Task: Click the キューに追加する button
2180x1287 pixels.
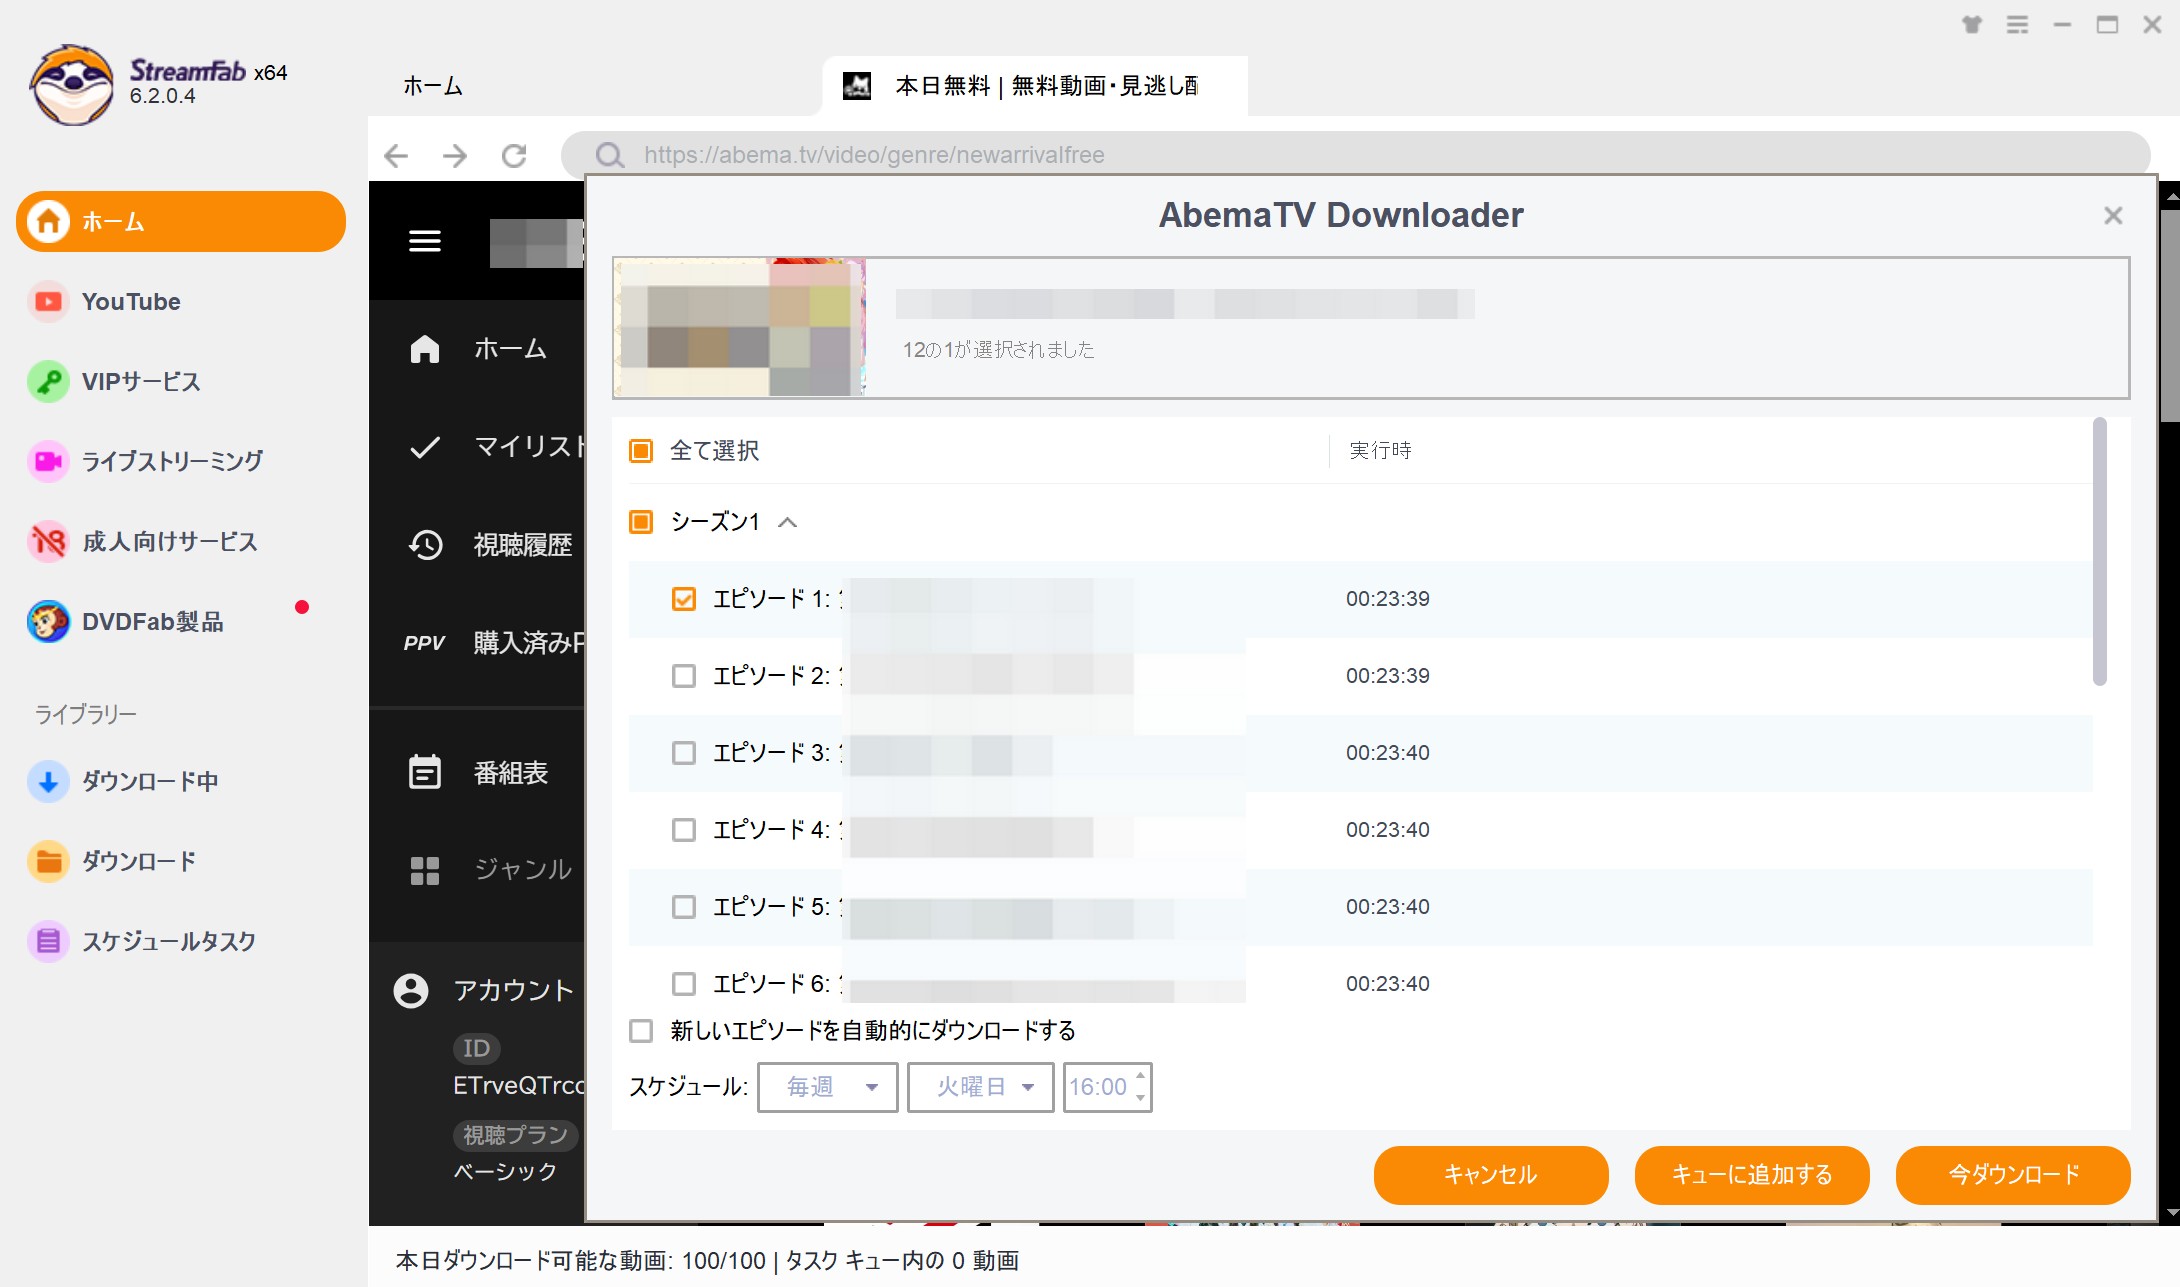Action: click(1752, 1175)
